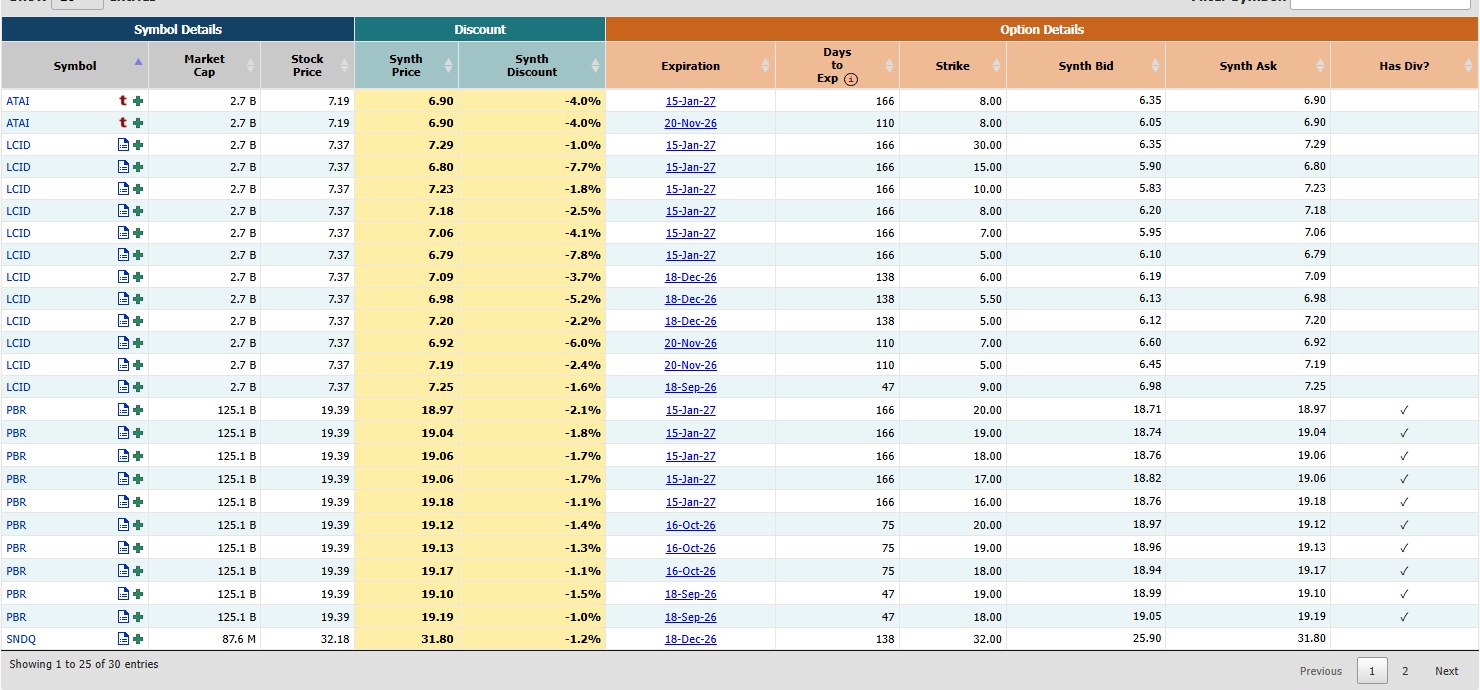The height and width of the screenshot is (690, 1480).
Task: Open 15-Jan-27 expiration link in LCID strike 30.00 row
Action: click(690, 145)
